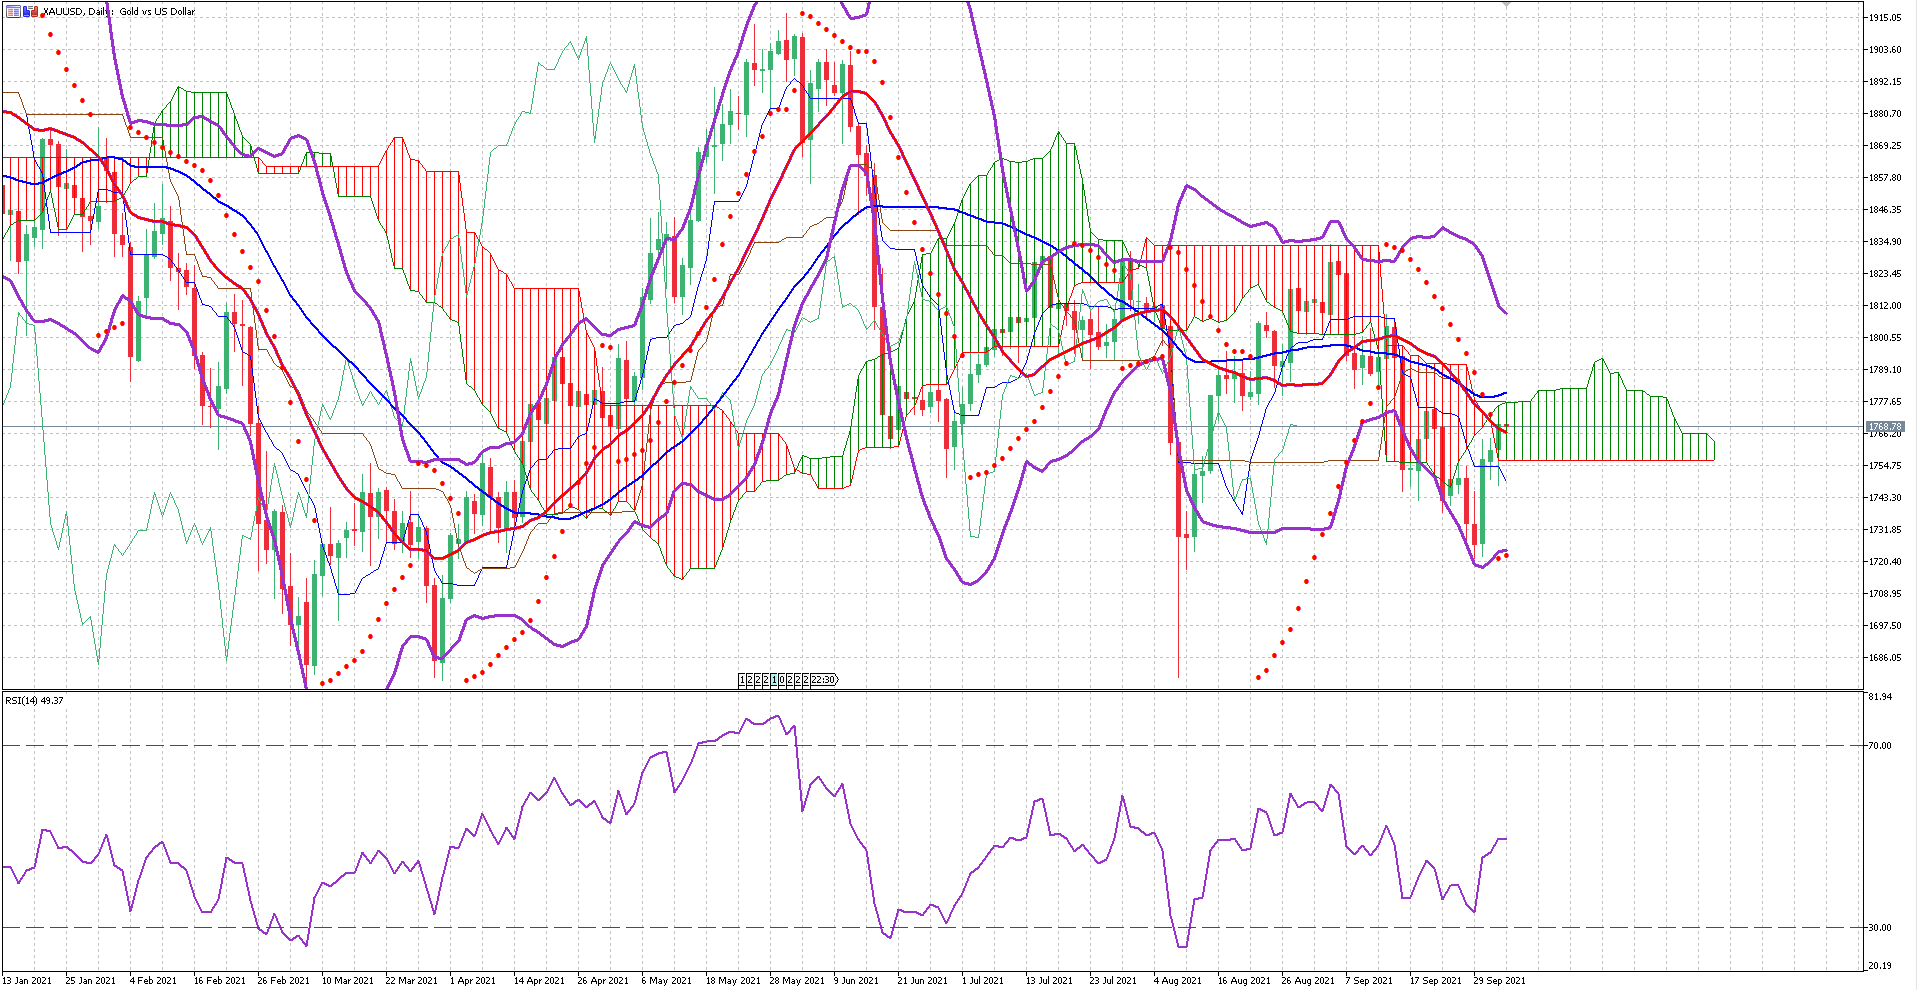This screenshot has width=1918, height=990.
Task: Click the event marker labeled 0
Action: pyautogui.click(x=782, y=680)
